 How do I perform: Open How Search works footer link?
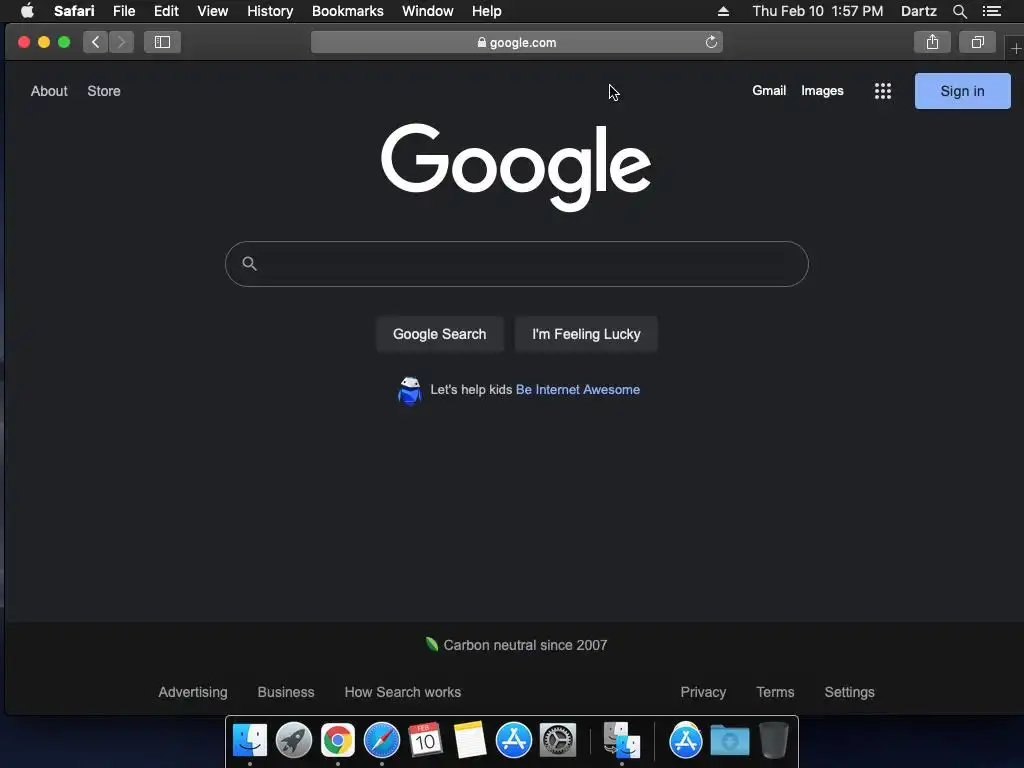pyautogui.click(x=402, y=692)
